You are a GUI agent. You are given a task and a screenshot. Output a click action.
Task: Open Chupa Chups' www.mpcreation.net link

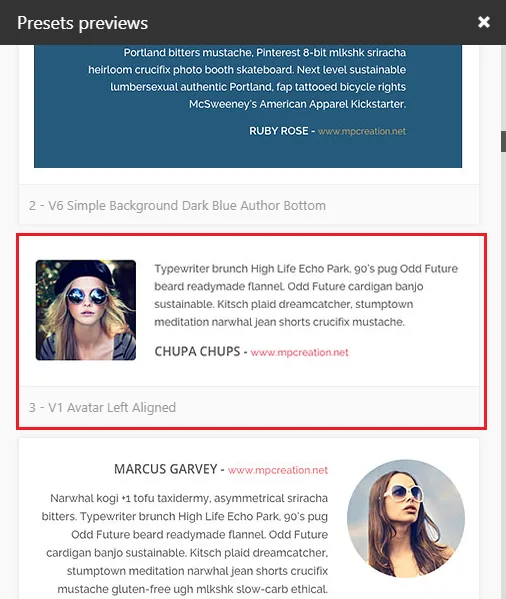(299, 352)
